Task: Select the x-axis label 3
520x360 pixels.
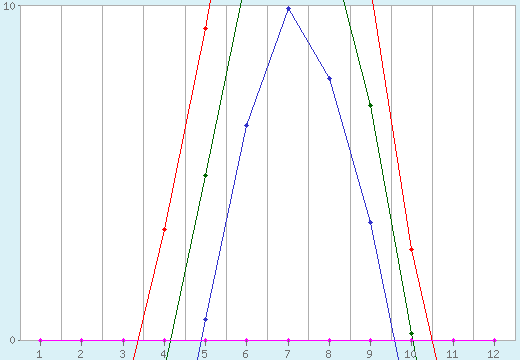Action: [122, 354]
